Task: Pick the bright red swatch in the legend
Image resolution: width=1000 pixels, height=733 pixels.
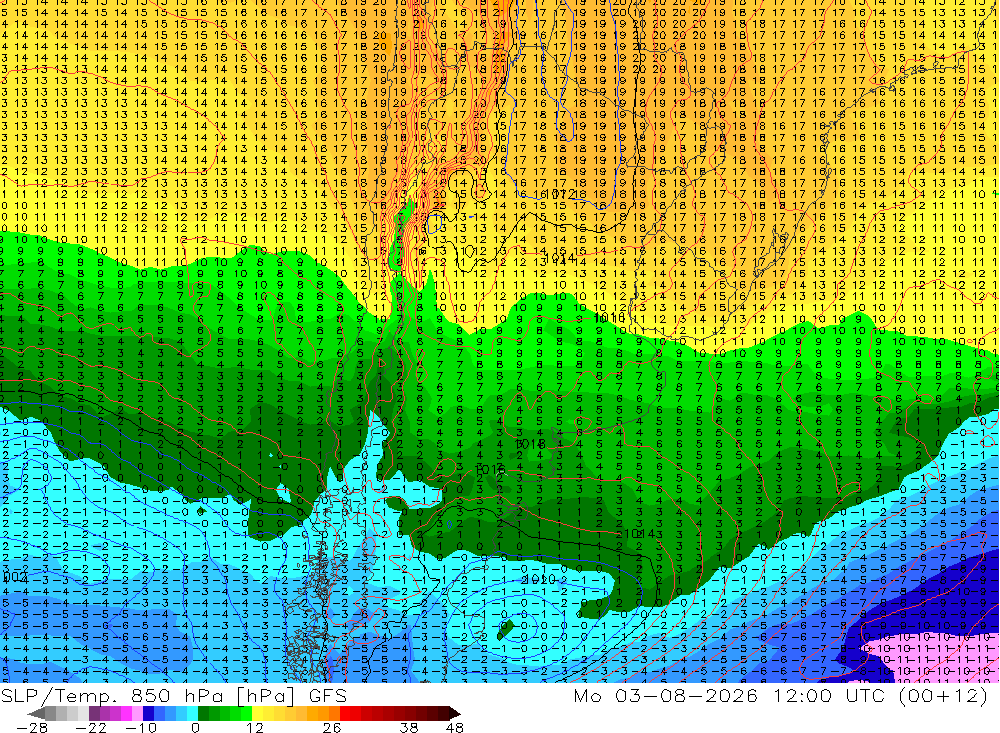Action: 345,713
